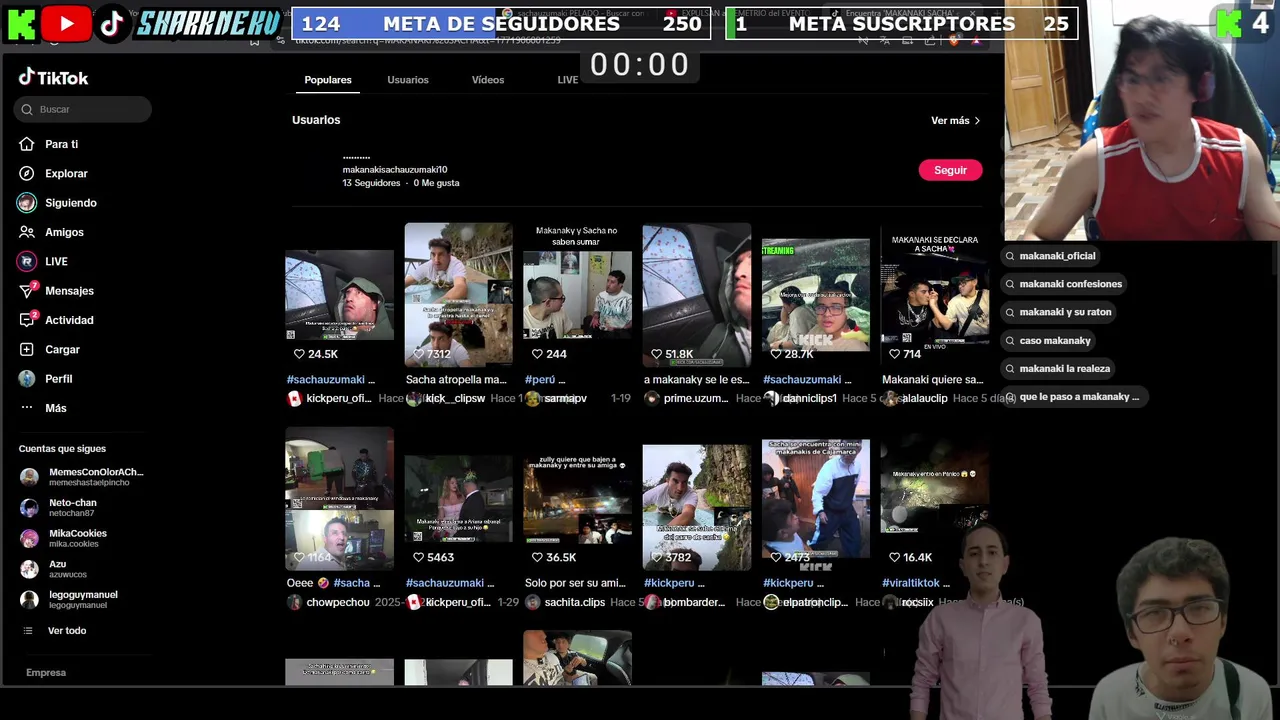
Task: Switch to the LIVE results tab
Action: click(568, 80)
